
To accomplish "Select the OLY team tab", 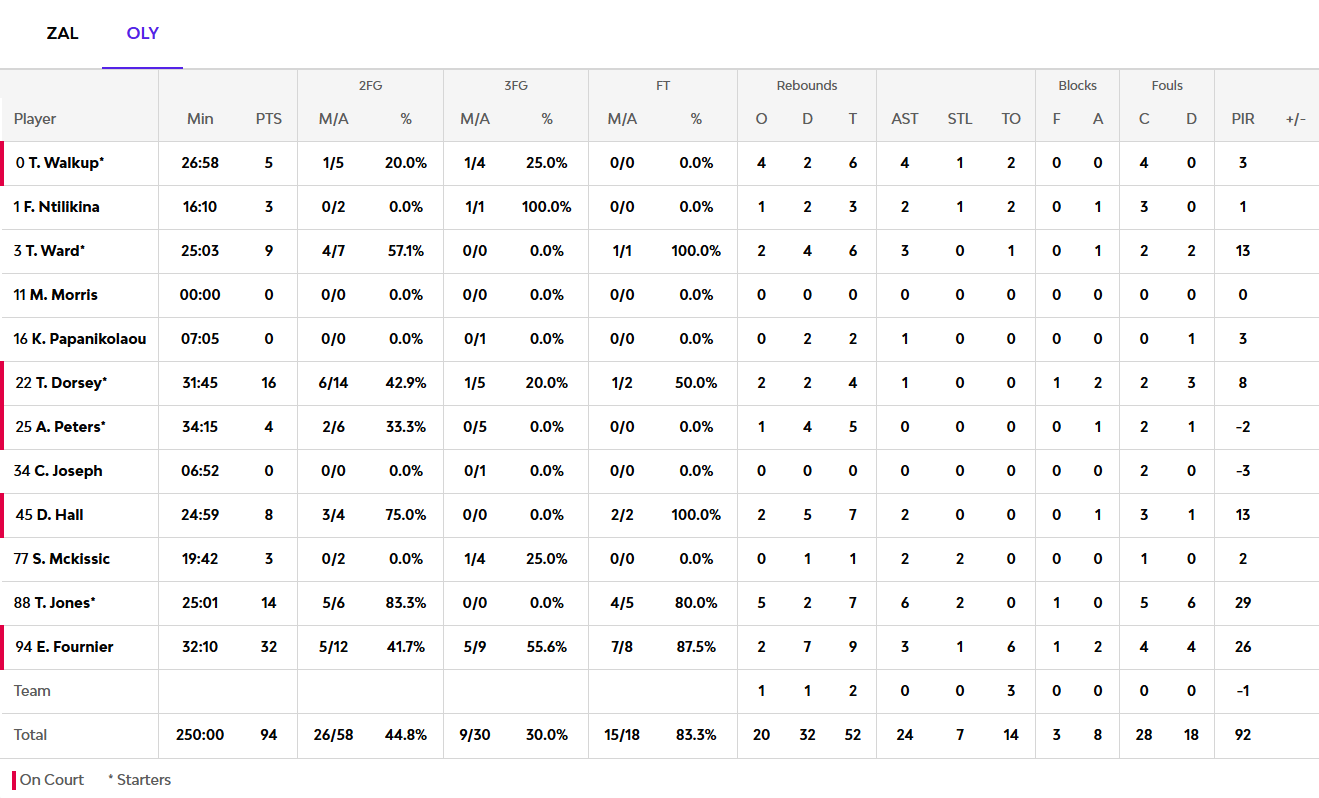I will [x=142, y=33].
